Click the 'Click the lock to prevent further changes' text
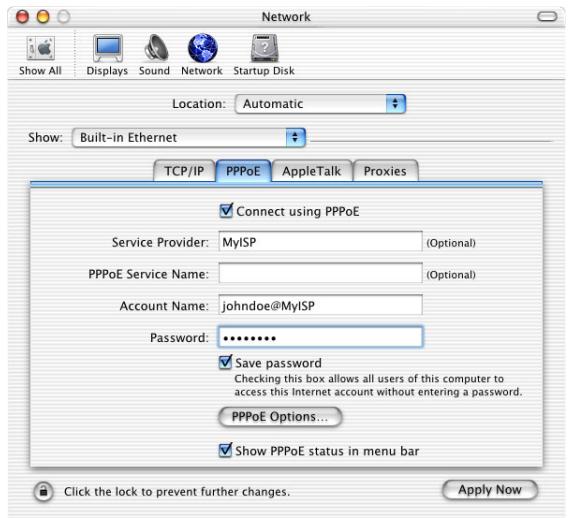 click(177, 492)
